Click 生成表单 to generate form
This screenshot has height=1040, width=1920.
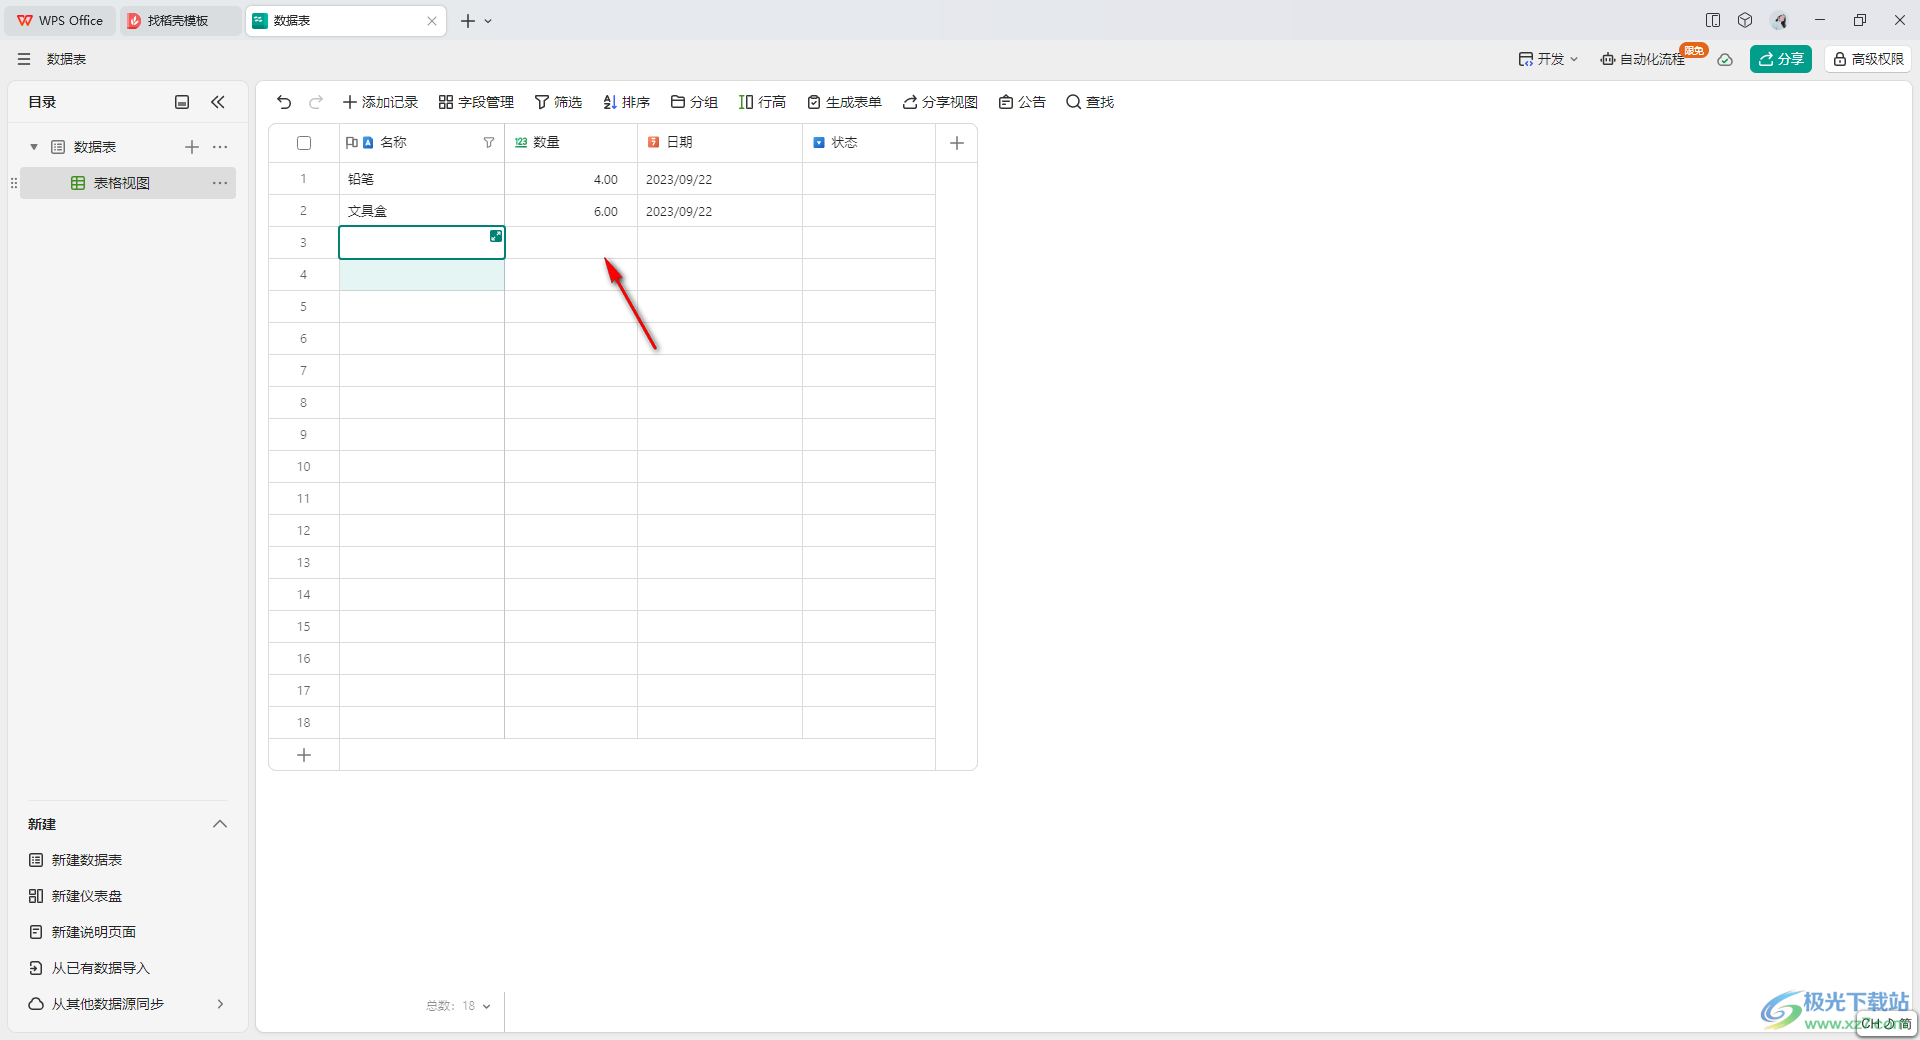coord(844,102)
